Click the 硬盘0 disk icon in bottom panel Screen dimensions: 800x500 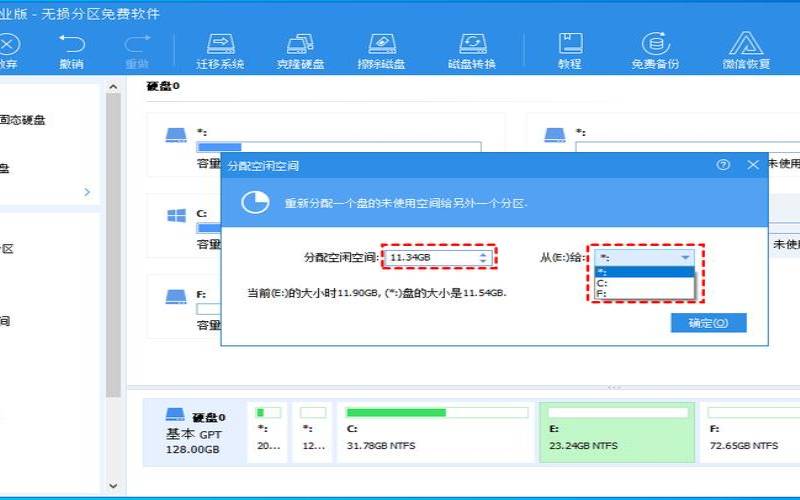(x=175, y=414)
